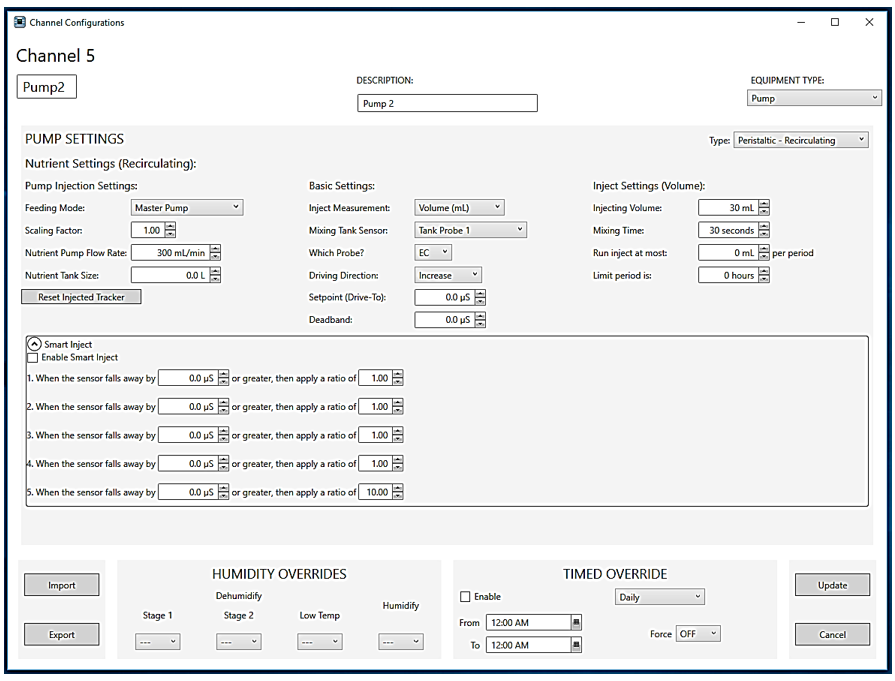
Task: Click Nutrient Tank Size value field
Action: pyautogui.click(x=171, y=275)
